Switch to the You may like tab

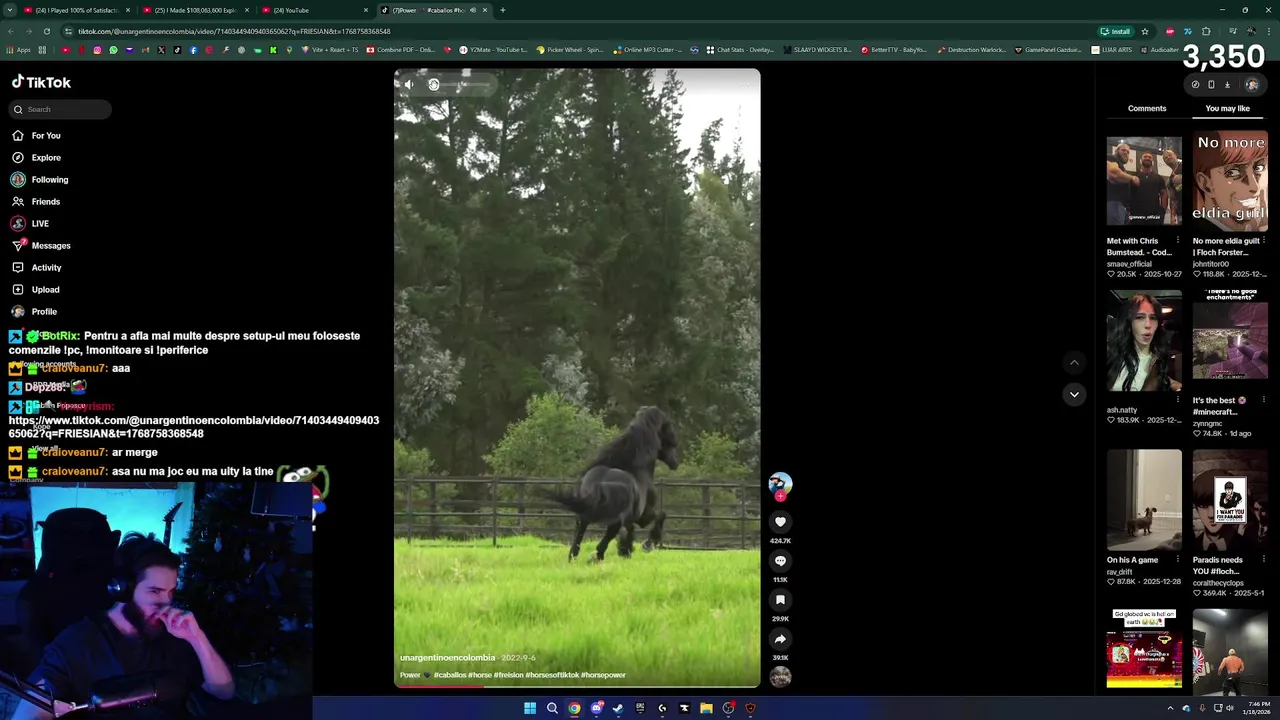coord(1227,108)
